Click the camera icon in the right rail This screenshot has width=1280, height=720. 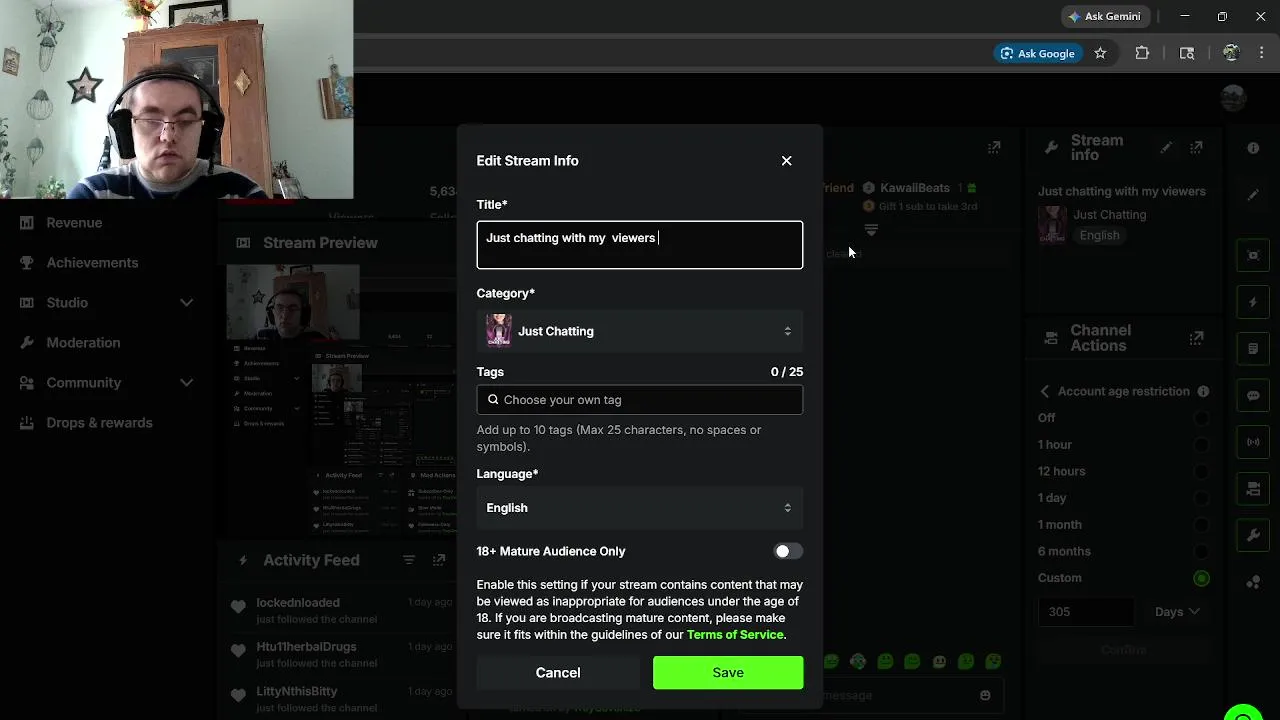coord(1253,489)
